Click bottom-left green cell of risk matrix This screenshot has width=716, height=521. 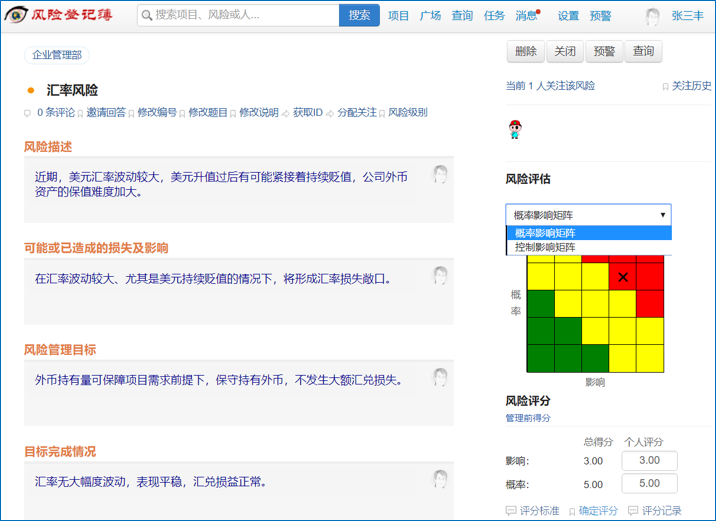pos(541,358)
